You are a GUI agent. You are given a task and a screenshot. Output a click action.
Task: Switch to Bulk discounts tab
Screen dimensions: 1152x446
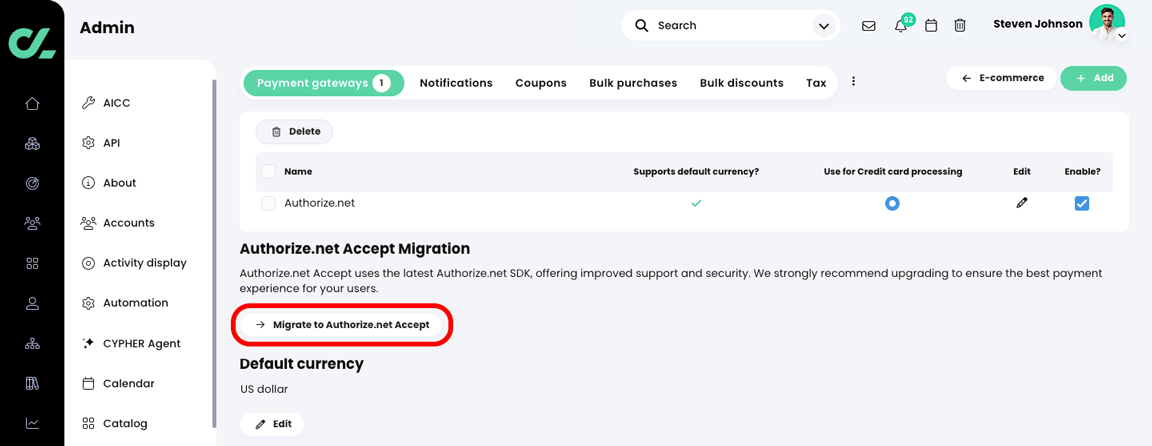pyautogui.click(x=741, y=83)
